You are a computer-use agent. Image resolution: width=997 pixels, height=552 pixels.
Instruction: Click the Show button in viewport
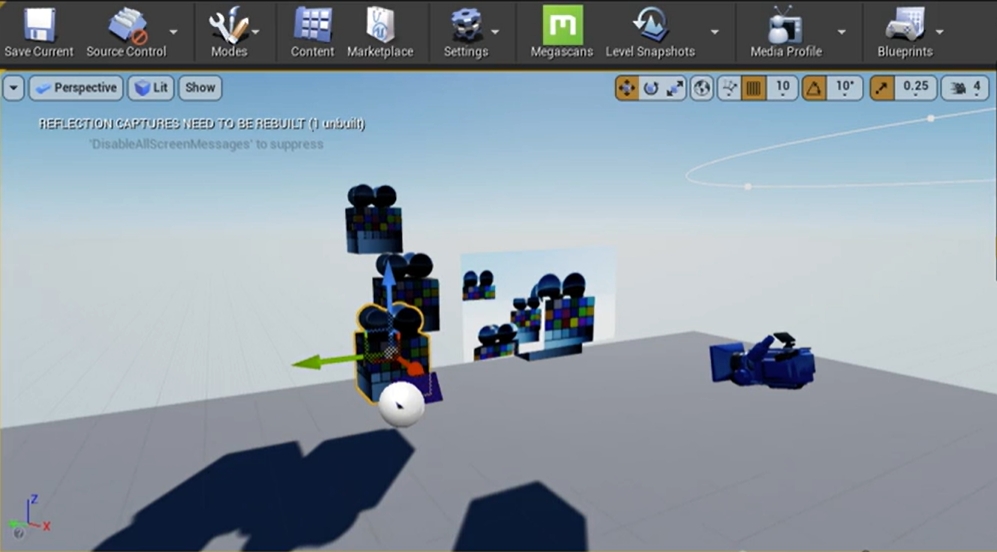pyautogui.click(x=200, y=88)
